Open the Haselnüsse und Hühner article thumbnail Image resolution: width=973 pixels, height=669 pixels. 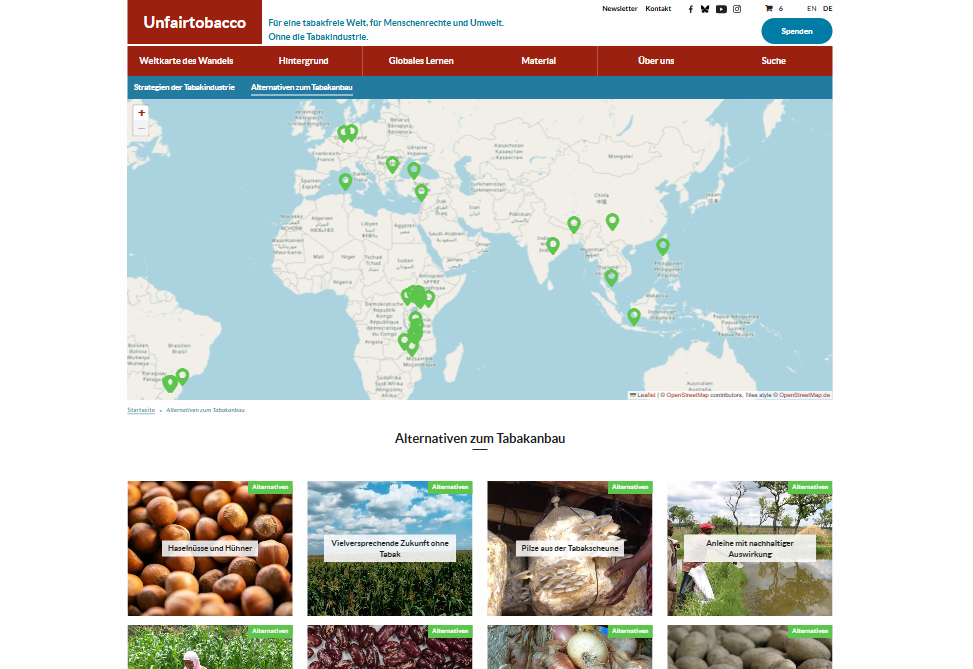[210, 548]
